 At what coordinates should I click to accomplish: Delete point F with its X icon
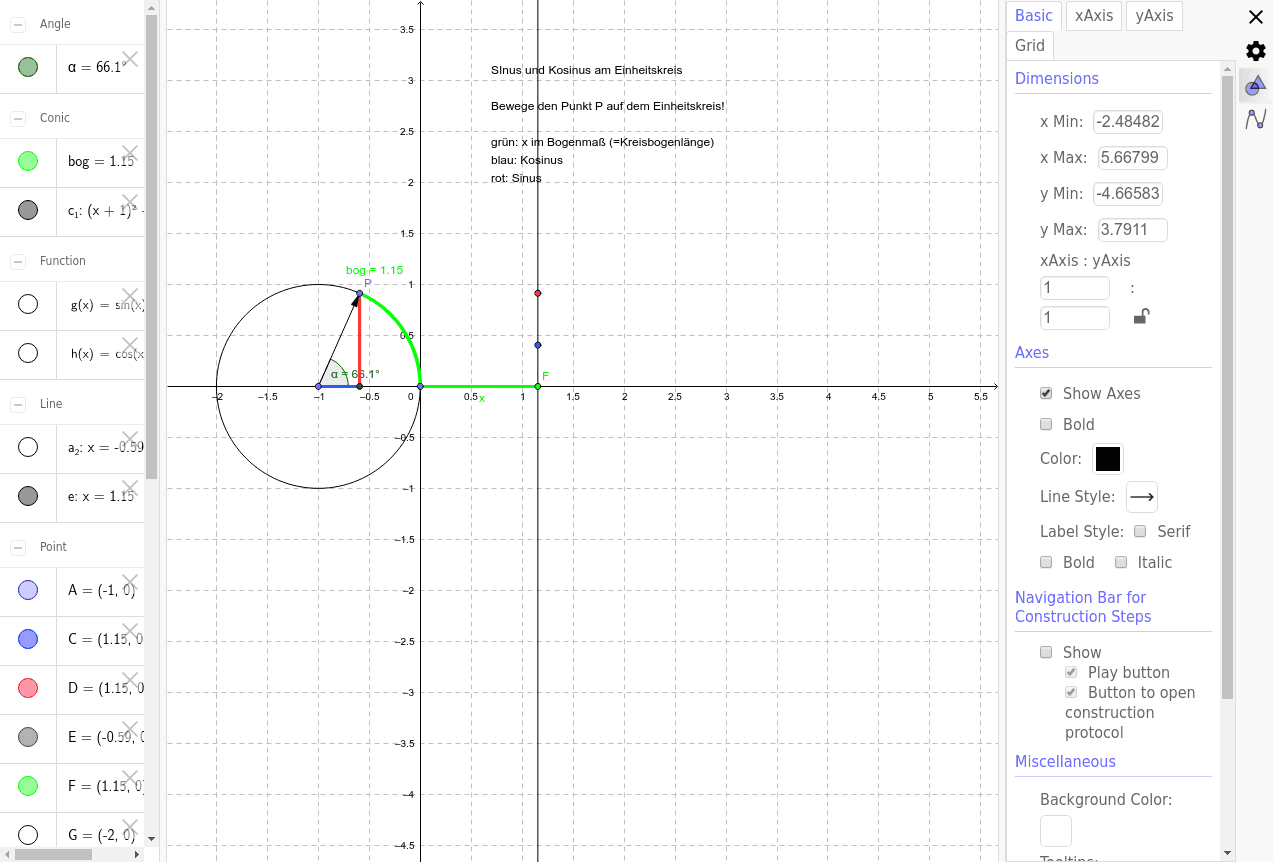coord(129,778)
